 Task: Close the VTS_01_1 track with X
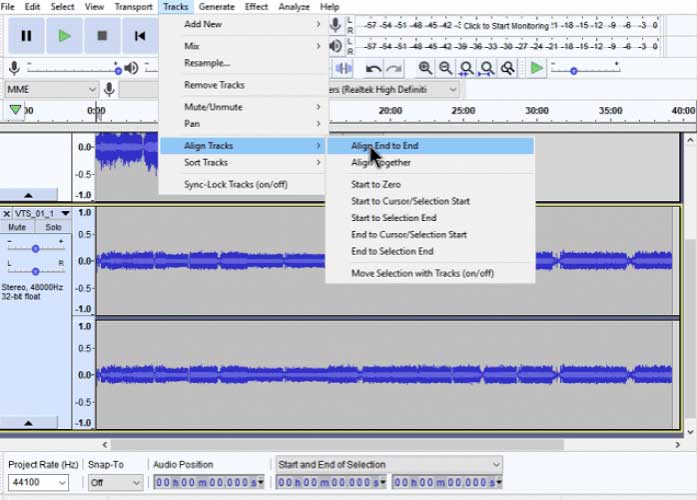coord(7,213)
